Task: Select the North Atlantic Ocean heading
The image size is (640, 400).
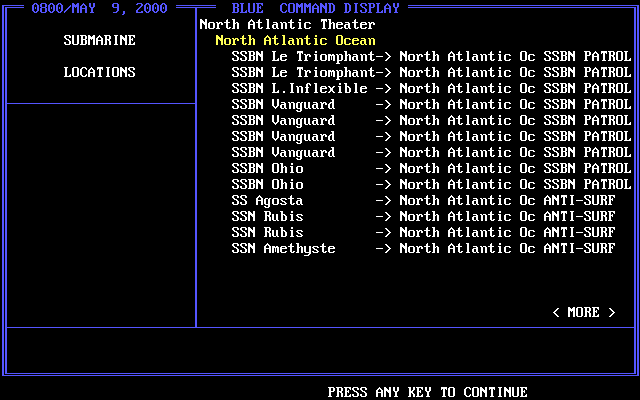Action: [x=295, y=40]
